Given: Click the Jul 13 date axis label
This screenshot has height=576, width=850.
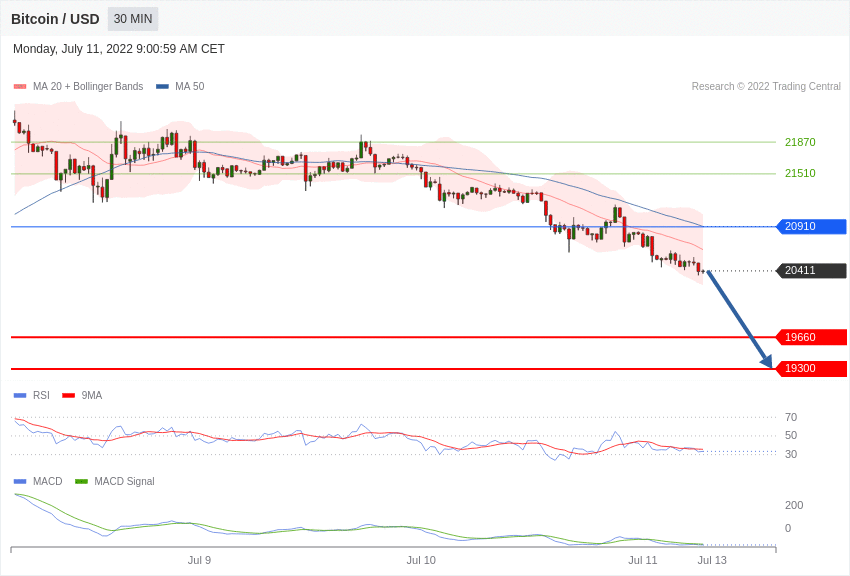Looking at the screenshot, I should pos(712,560).
